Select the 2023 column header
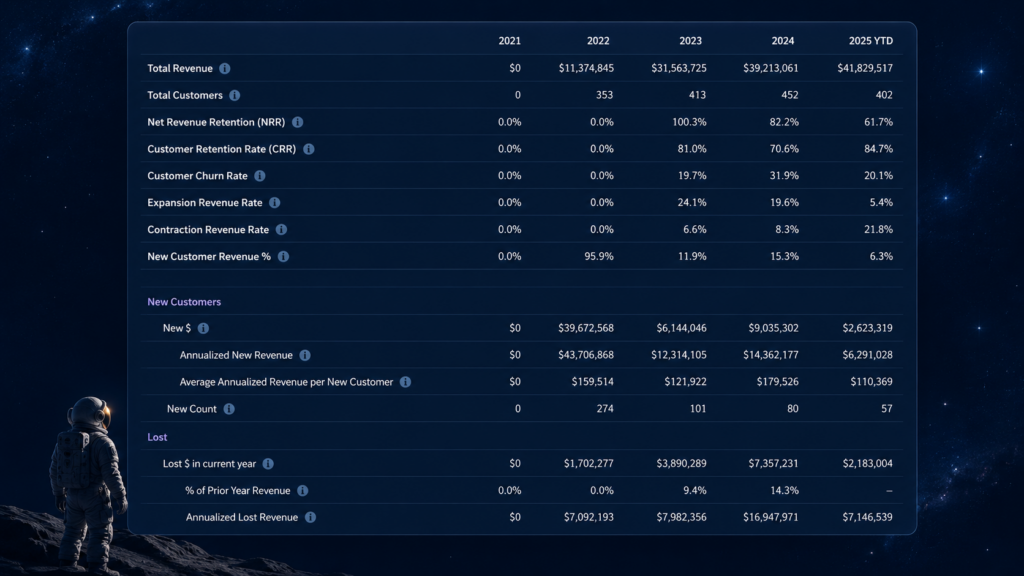Screen dimensions: 1024x576 click(690, 40)
